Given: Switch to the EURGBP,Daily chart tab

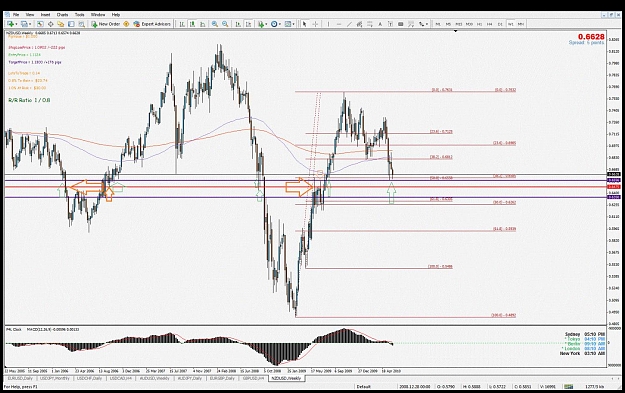Looking at the screenshot, I should (223, 378).
